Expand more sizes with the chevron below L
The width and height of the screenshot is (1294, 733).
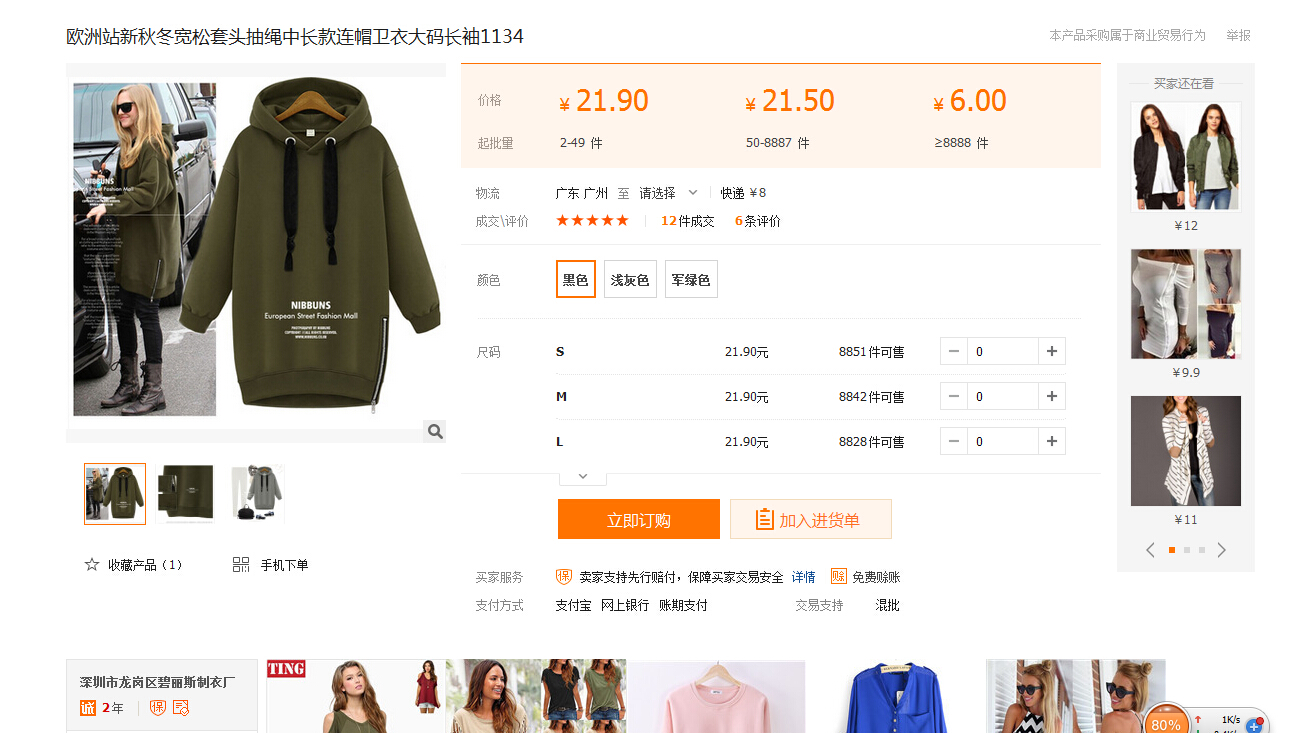(583, 477)
